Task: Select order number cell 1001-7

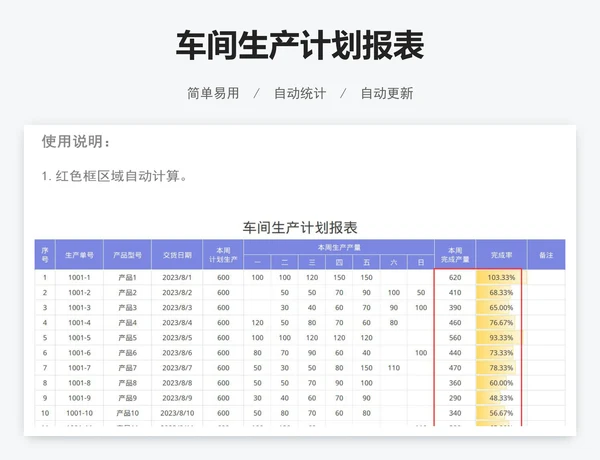Action: (79, 368)
